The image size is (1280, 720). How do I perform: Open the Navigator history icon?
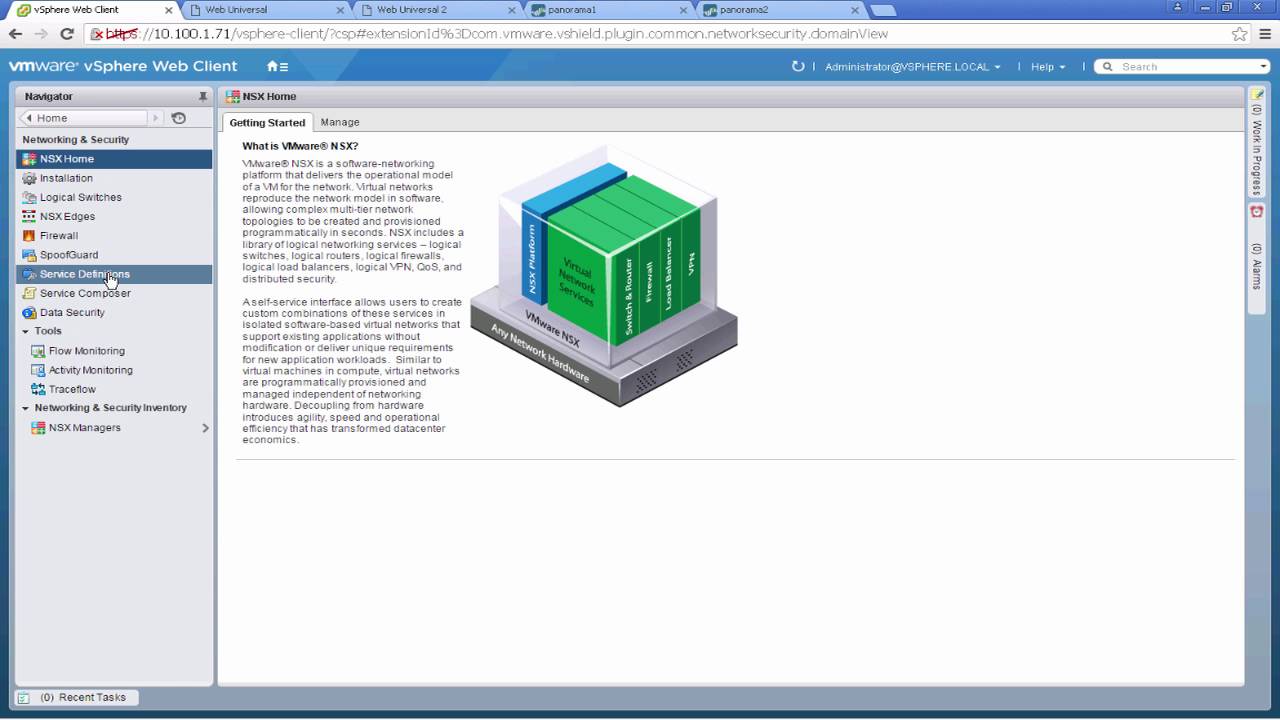coord(179,118)
